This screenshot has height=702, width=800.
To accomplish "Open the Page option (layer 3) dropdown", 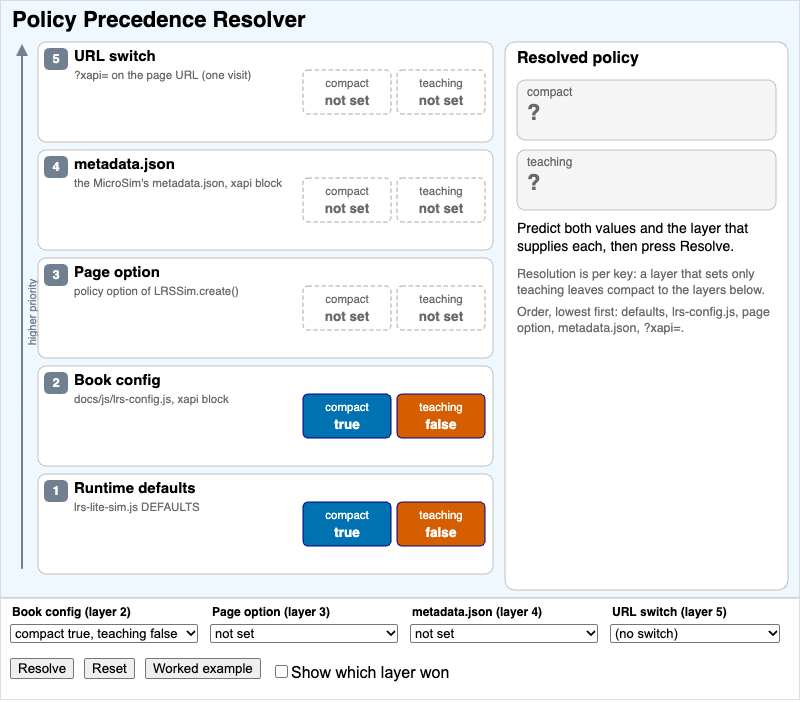I will [304, 634].
